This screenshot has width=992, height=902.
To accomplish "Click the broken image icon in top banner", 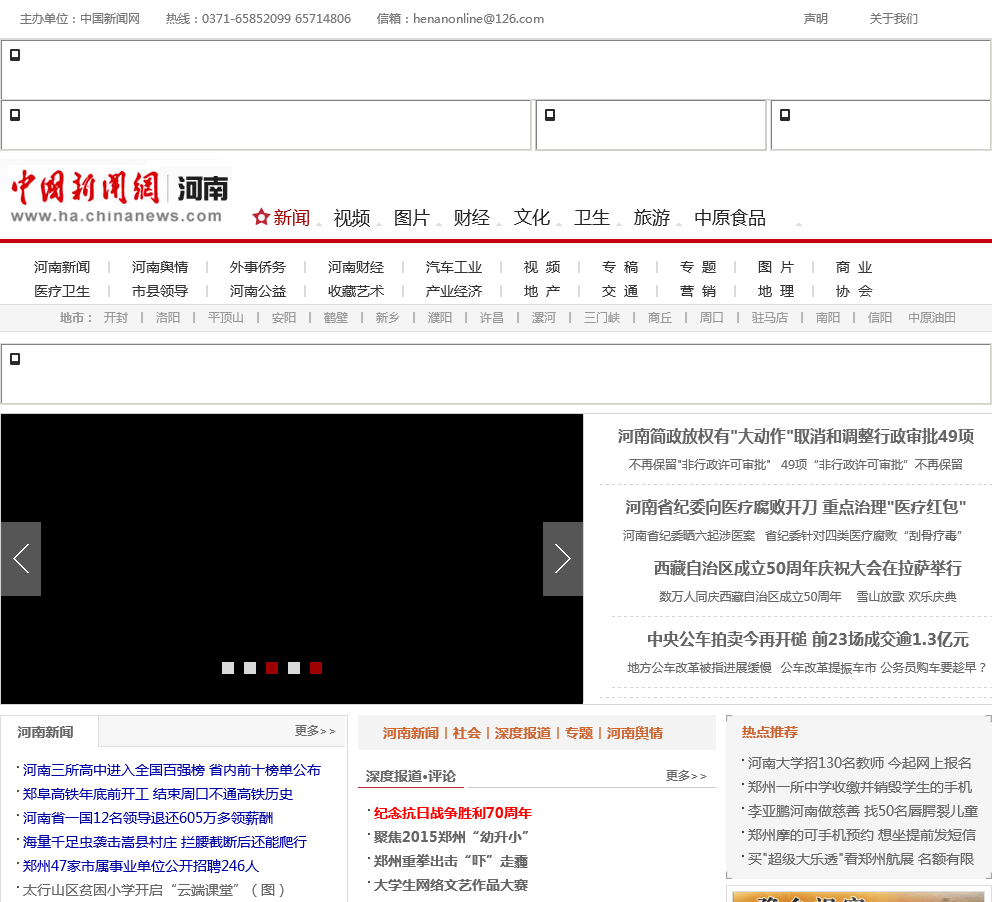I will pos(15,55).
